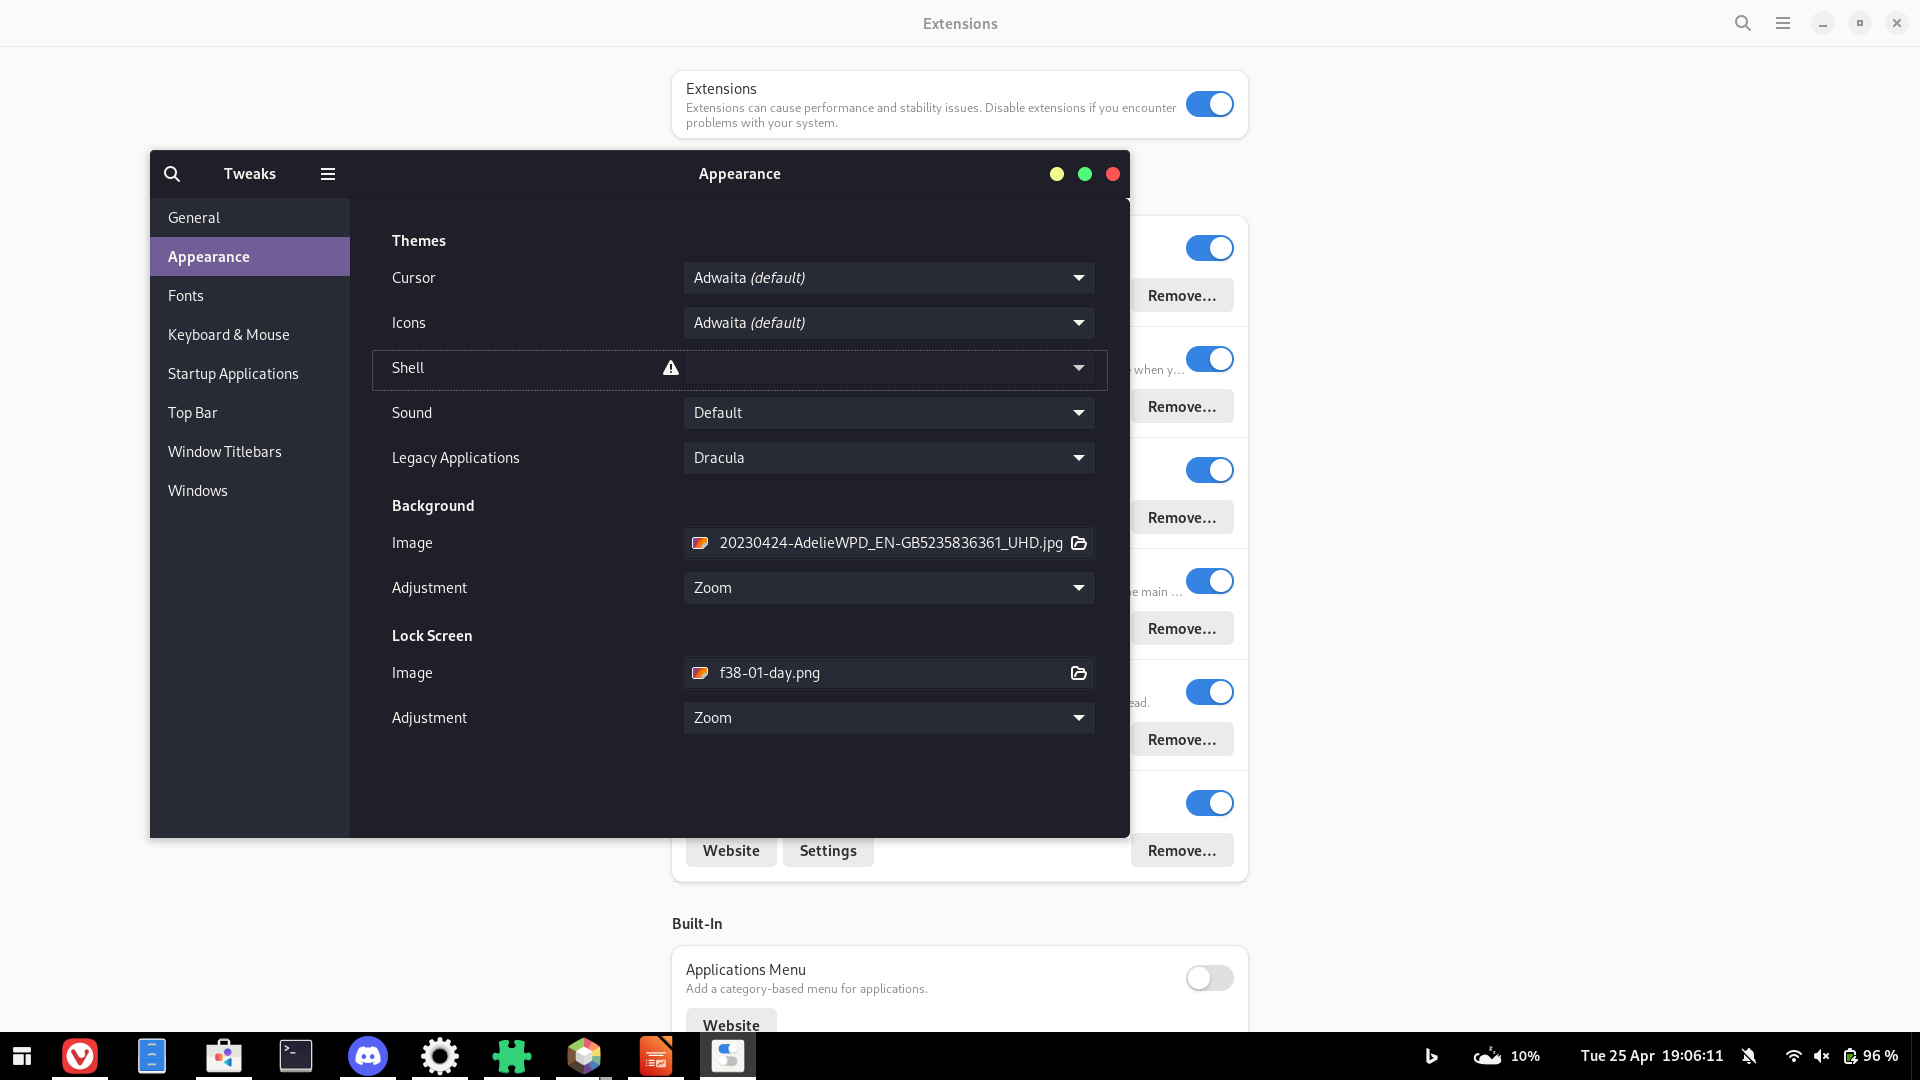Image resolution: width=1920 pixels, height=1080 pixels.
Task: Toggle the first extension switch above Remove
Action: pos(1209,248)
